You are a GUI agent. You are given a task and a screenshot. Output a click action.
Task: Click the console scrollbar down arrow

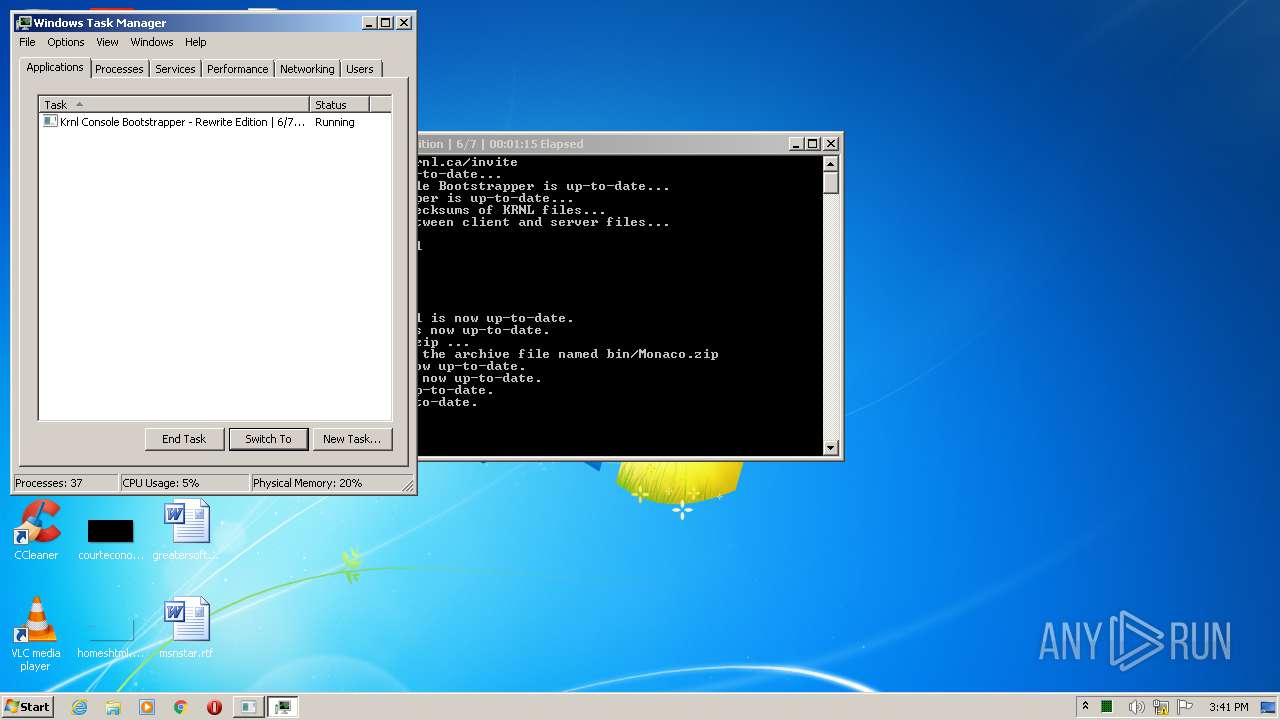pyautogui.click(x=830, y=447)
